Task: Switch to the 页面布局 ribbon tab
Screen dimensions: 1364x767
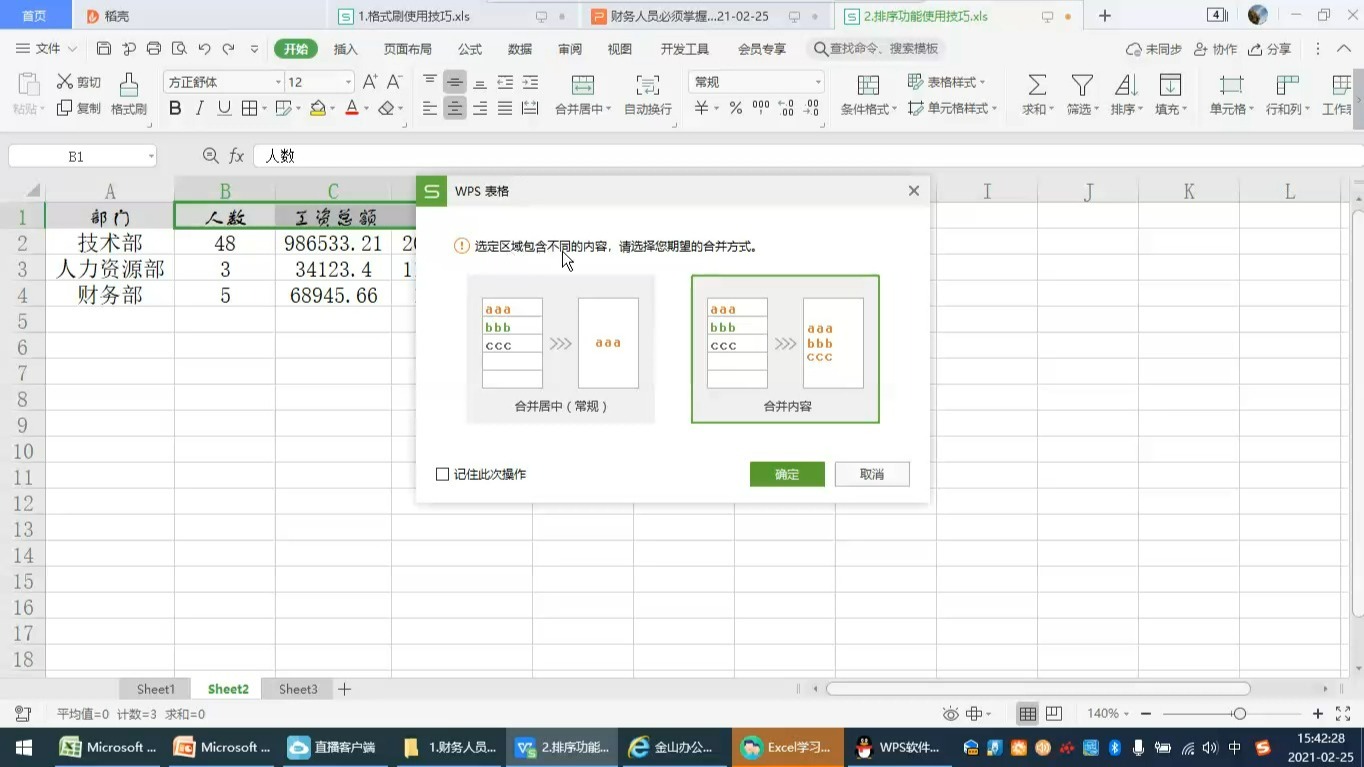Action: point(407,49)
